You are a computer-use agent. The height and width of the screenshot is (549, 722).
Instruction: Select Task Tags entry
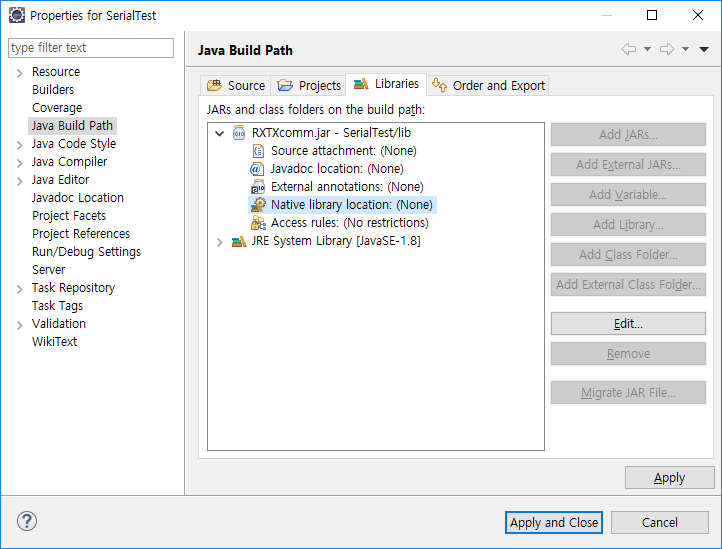(x=58, y=305)
